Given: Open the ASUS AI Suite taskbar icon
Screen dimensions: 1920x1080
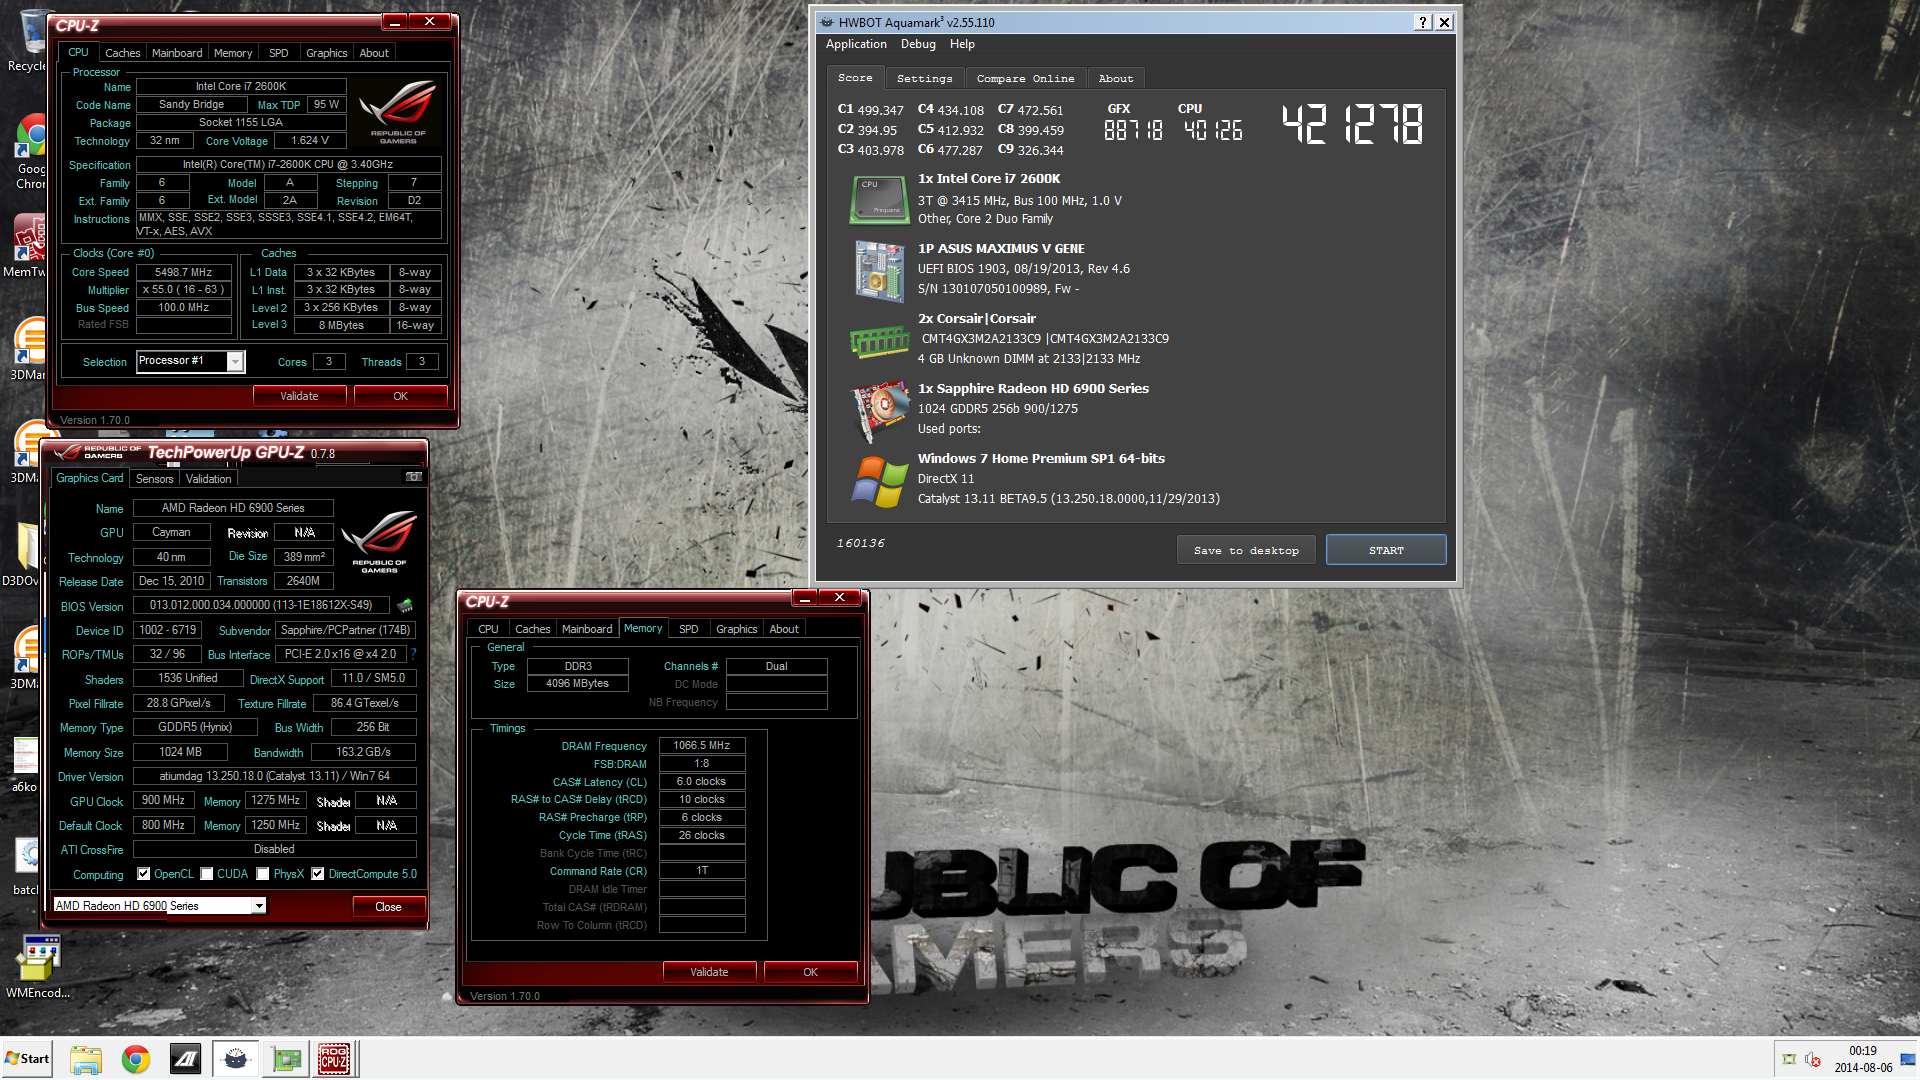Looking at the screenshot, I should [x=186, y=1059].
